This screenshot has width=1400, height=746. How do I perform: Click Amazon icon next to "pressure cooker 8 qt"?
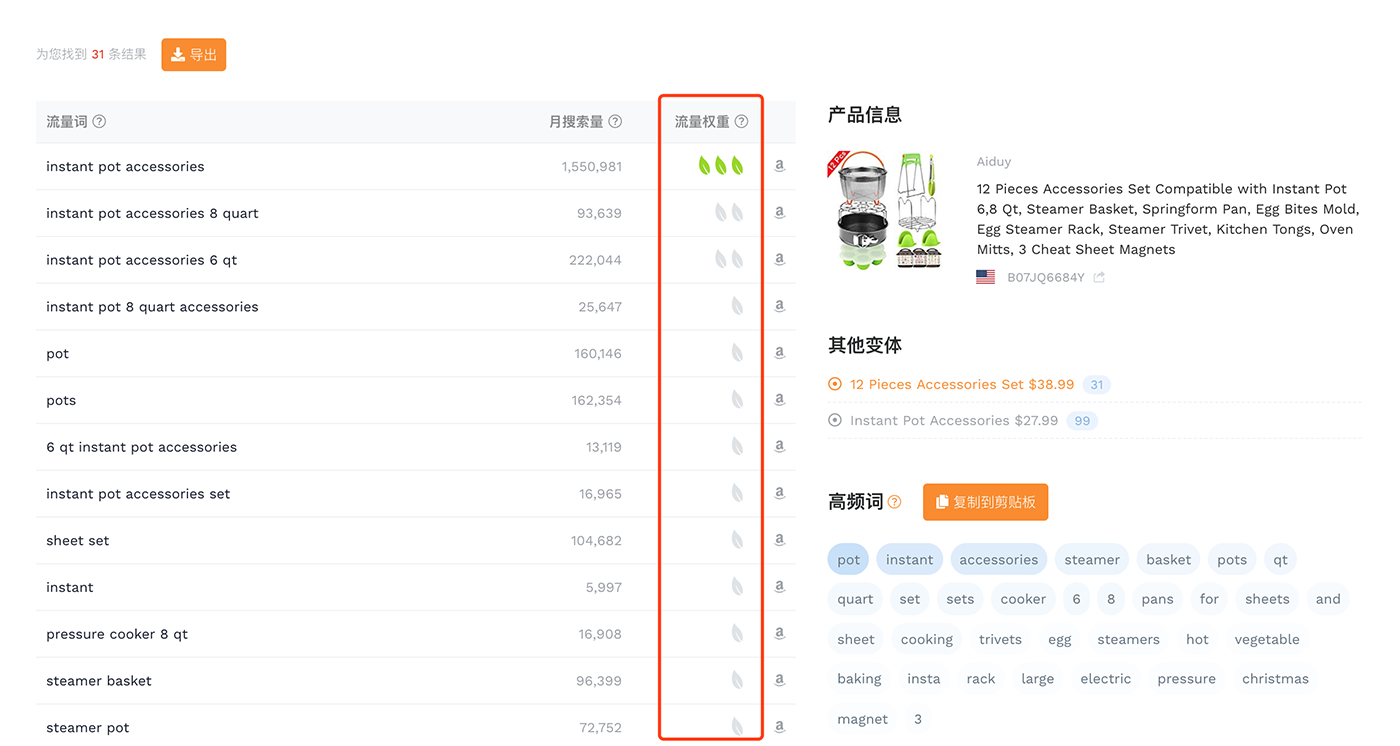pyautogui.click(x=779, y=633)
